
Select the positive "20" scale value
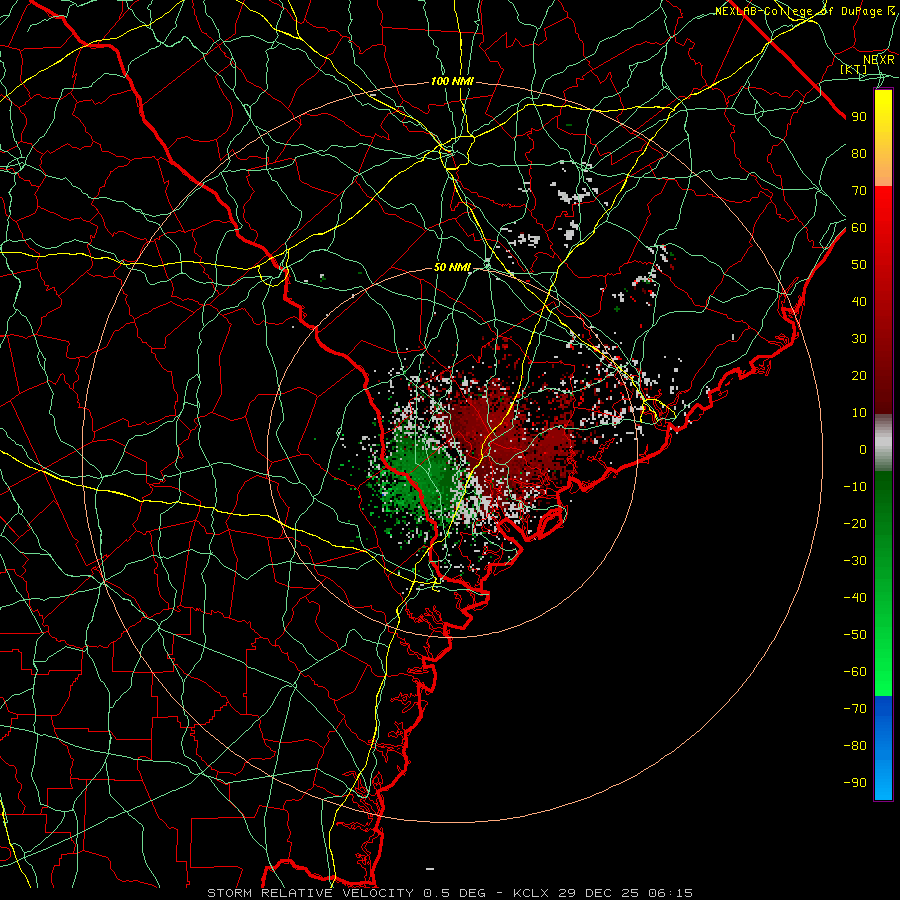click(x=859, y=376)
